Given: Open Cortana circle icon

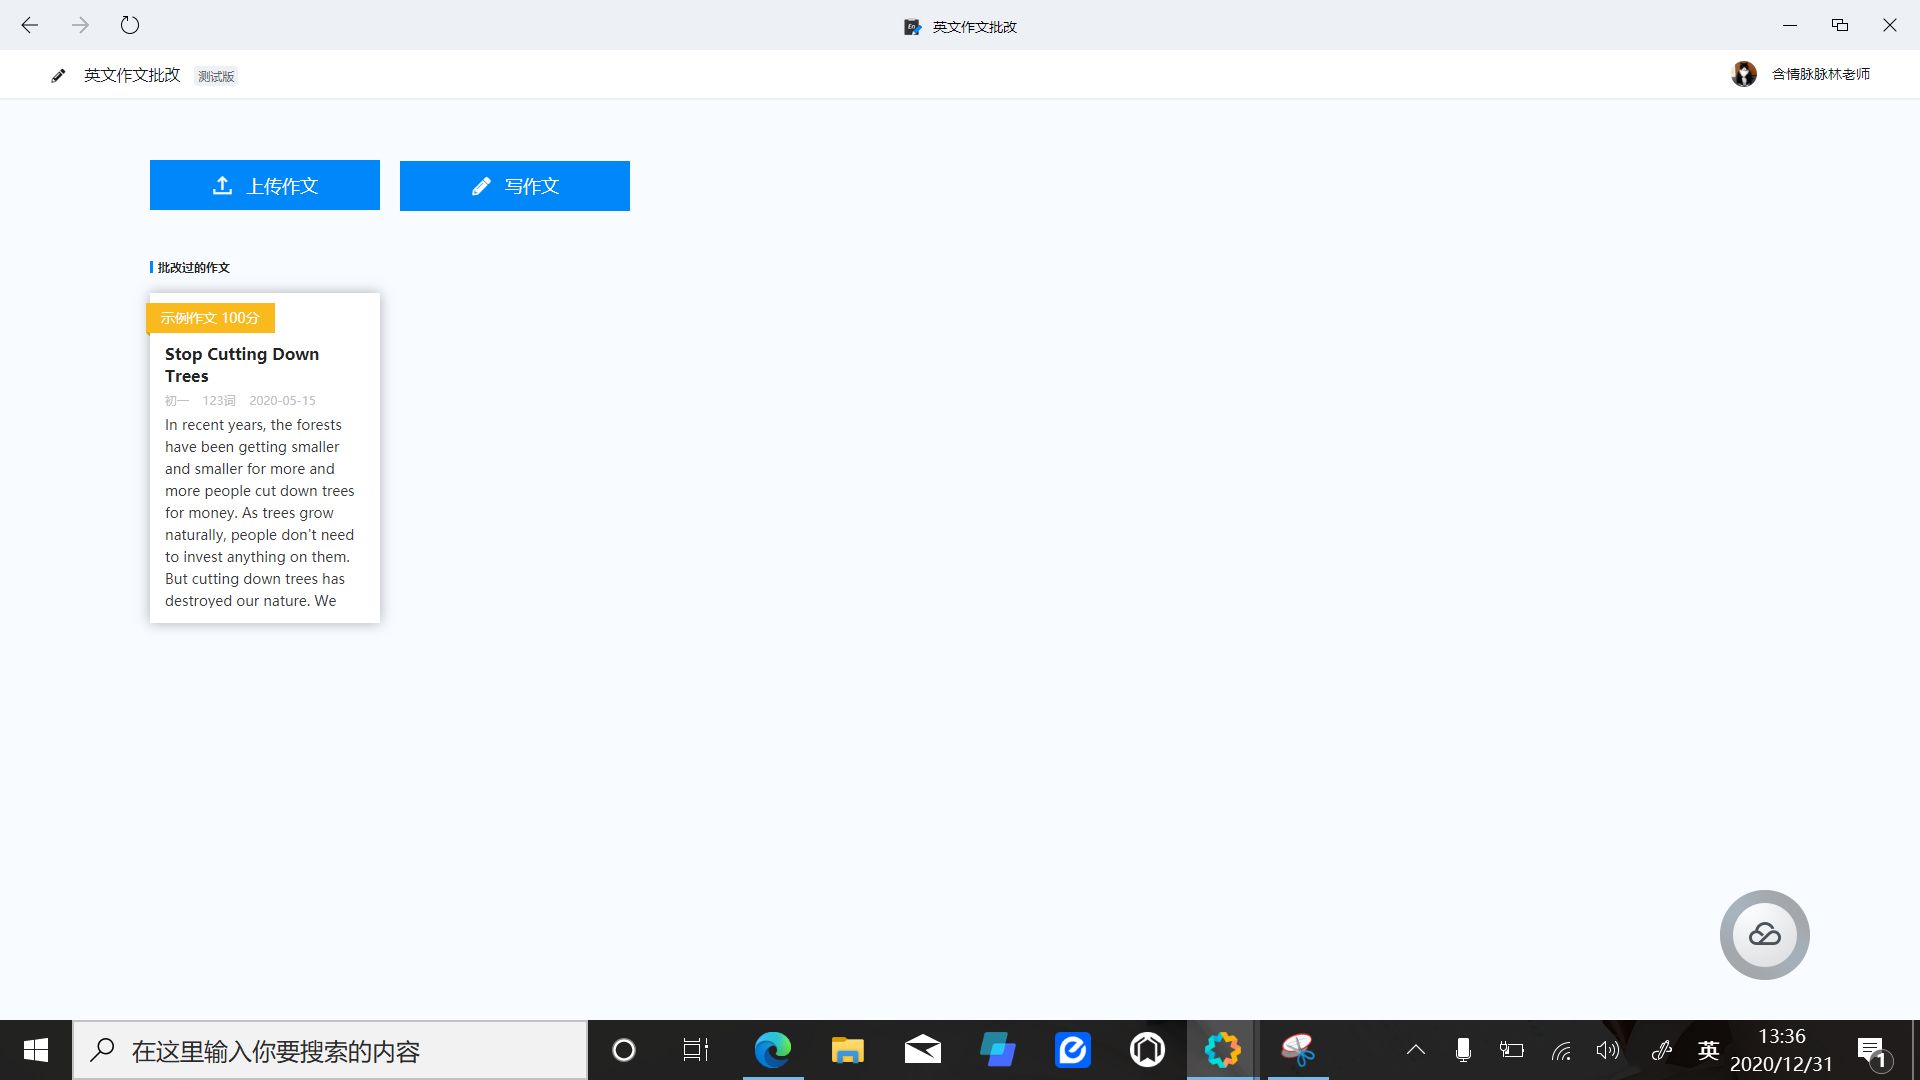Looking at the screenshot, I should tap(624, 1050).
